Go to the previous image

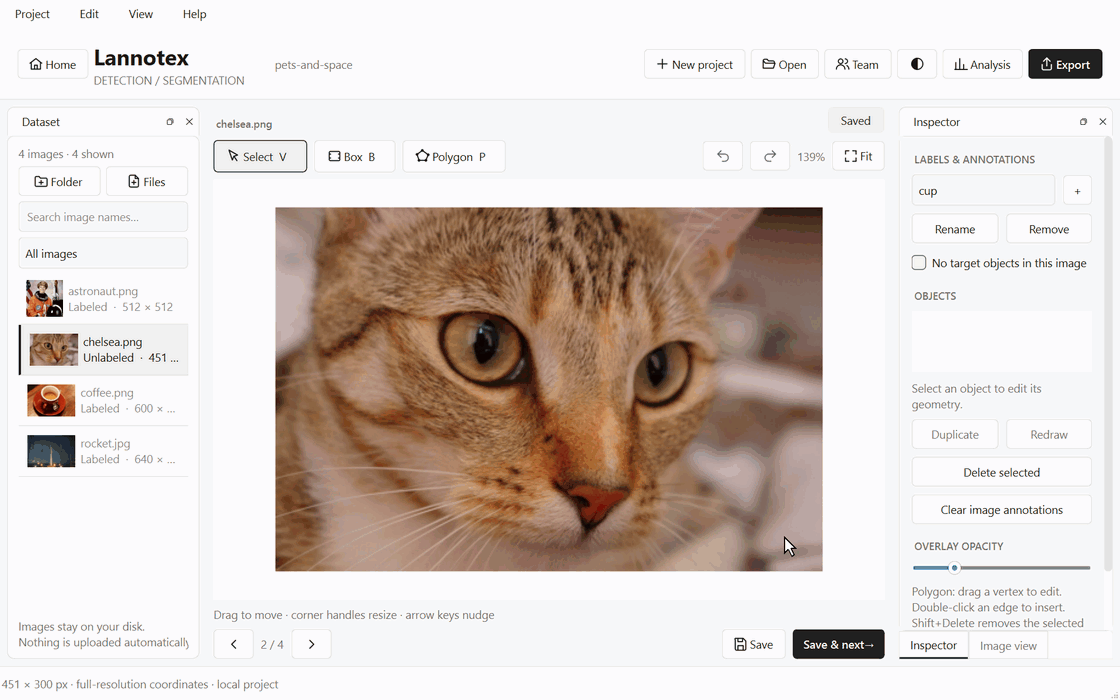click(234, 644)
